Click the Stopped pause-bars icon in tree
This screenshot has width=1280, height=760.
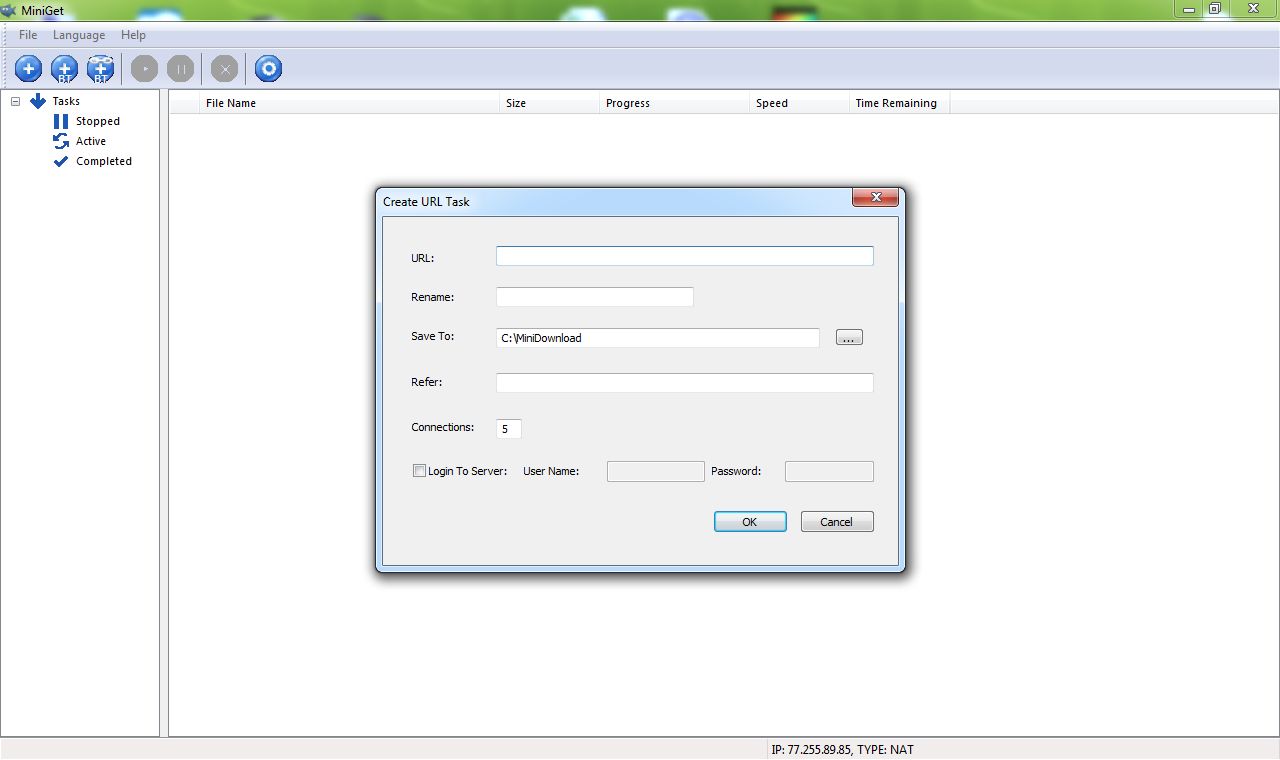tap(61, 121)
